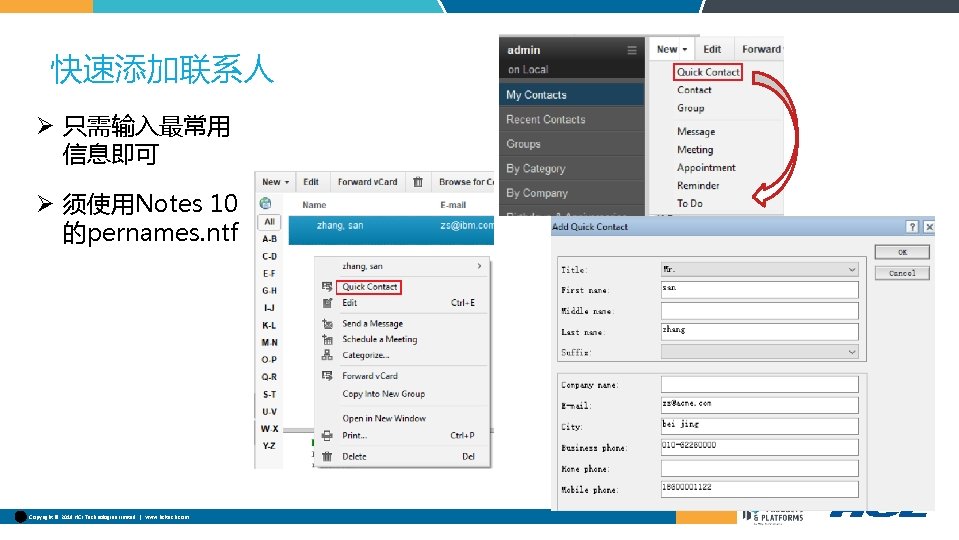Select the K-L index tab
Screen dimensions: 959x540
pos(269,325)
